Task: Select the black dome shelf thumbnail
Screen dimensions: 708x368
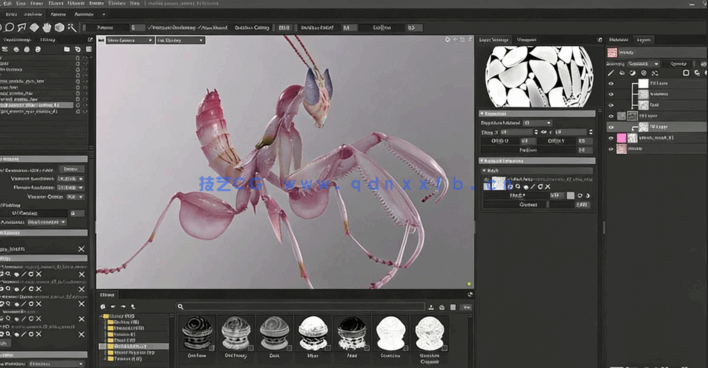Action: 352,334
